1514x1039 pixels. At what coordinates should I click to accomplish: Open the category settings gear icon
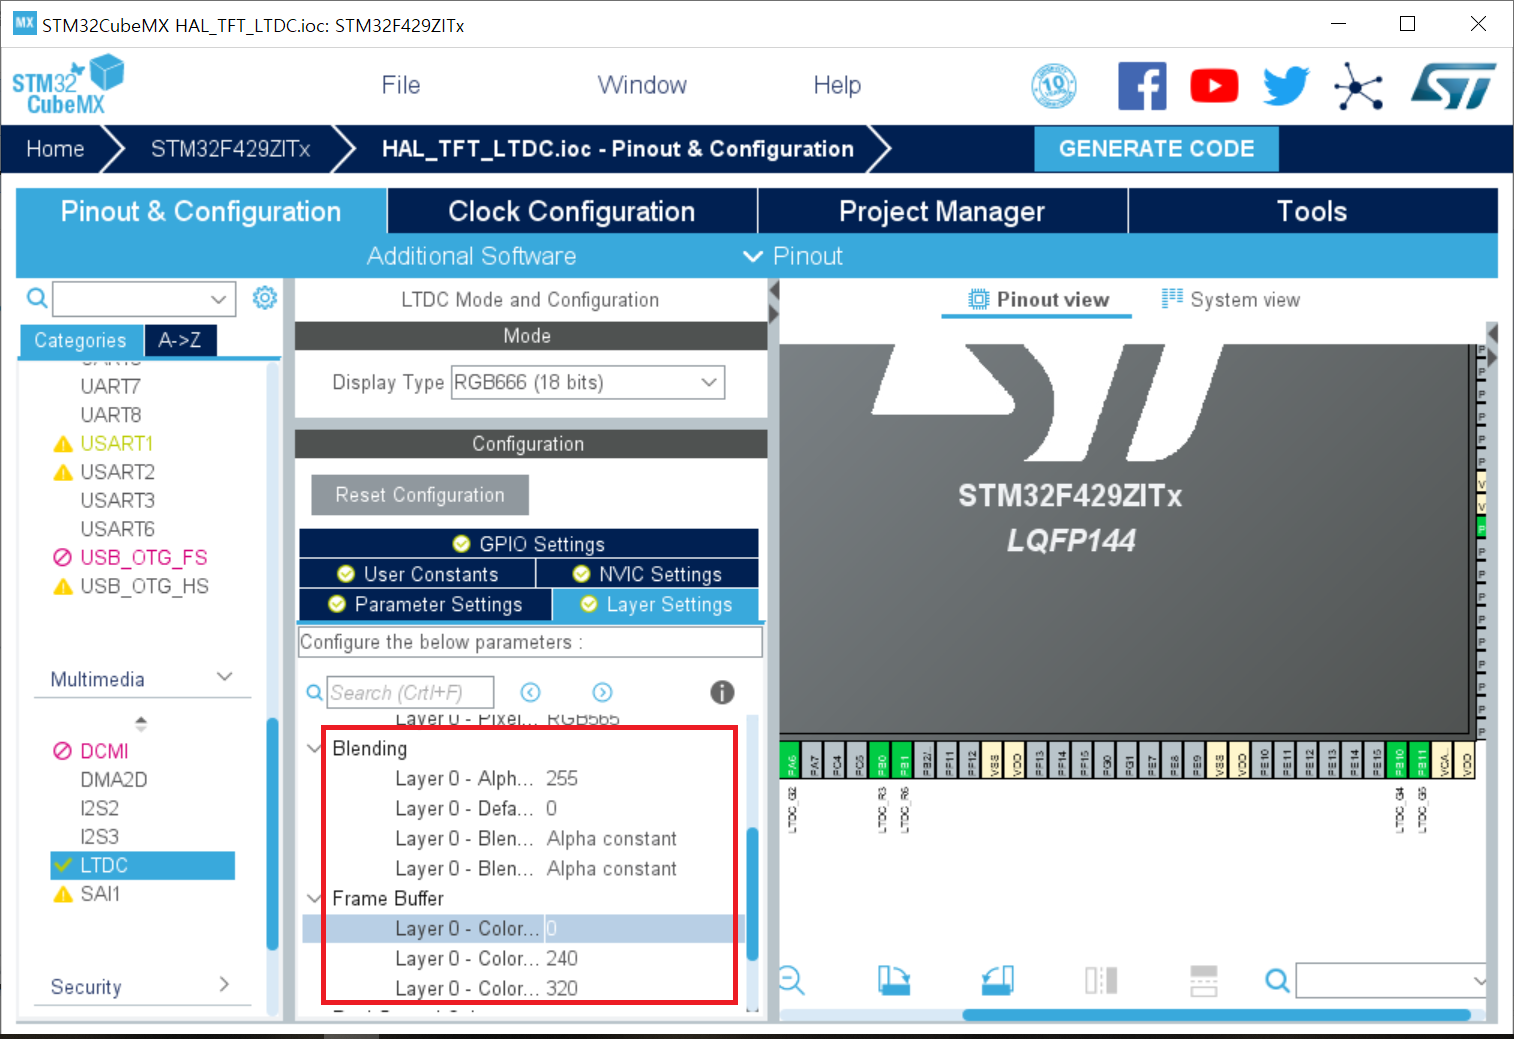(x=264, y=298)
